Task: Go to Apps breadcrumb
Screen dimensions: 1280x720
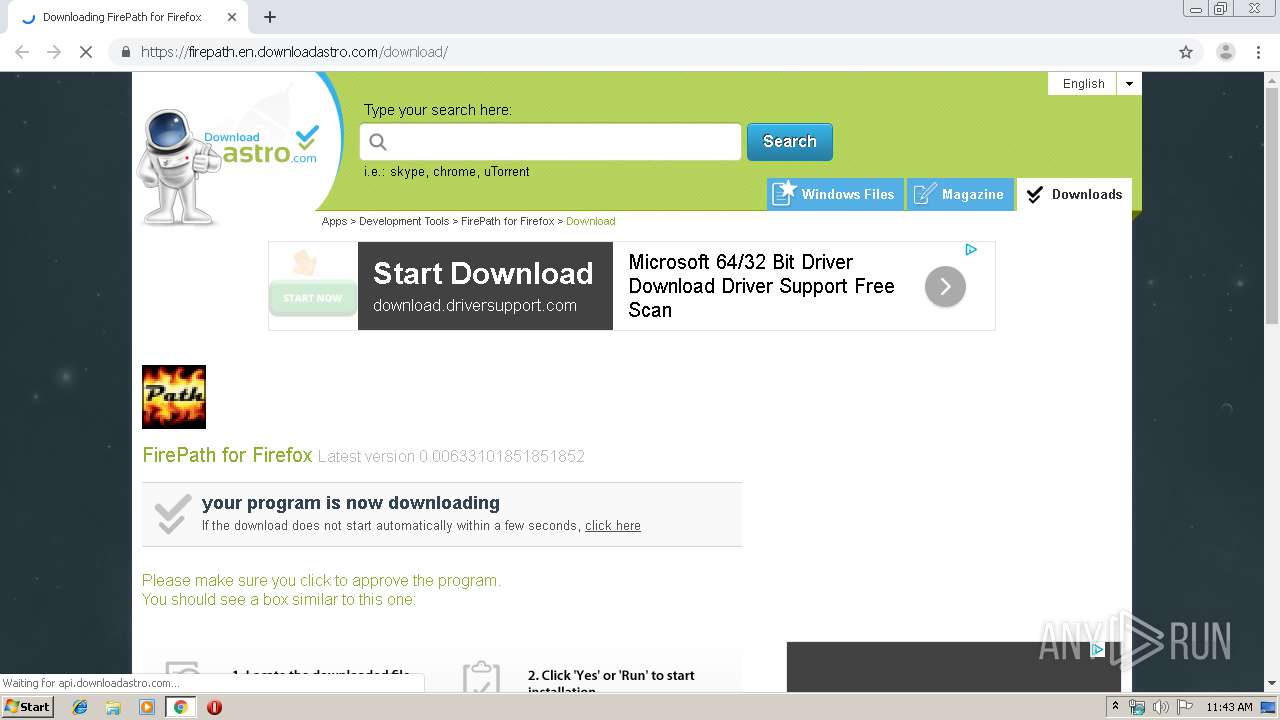Action: (334, 221)
